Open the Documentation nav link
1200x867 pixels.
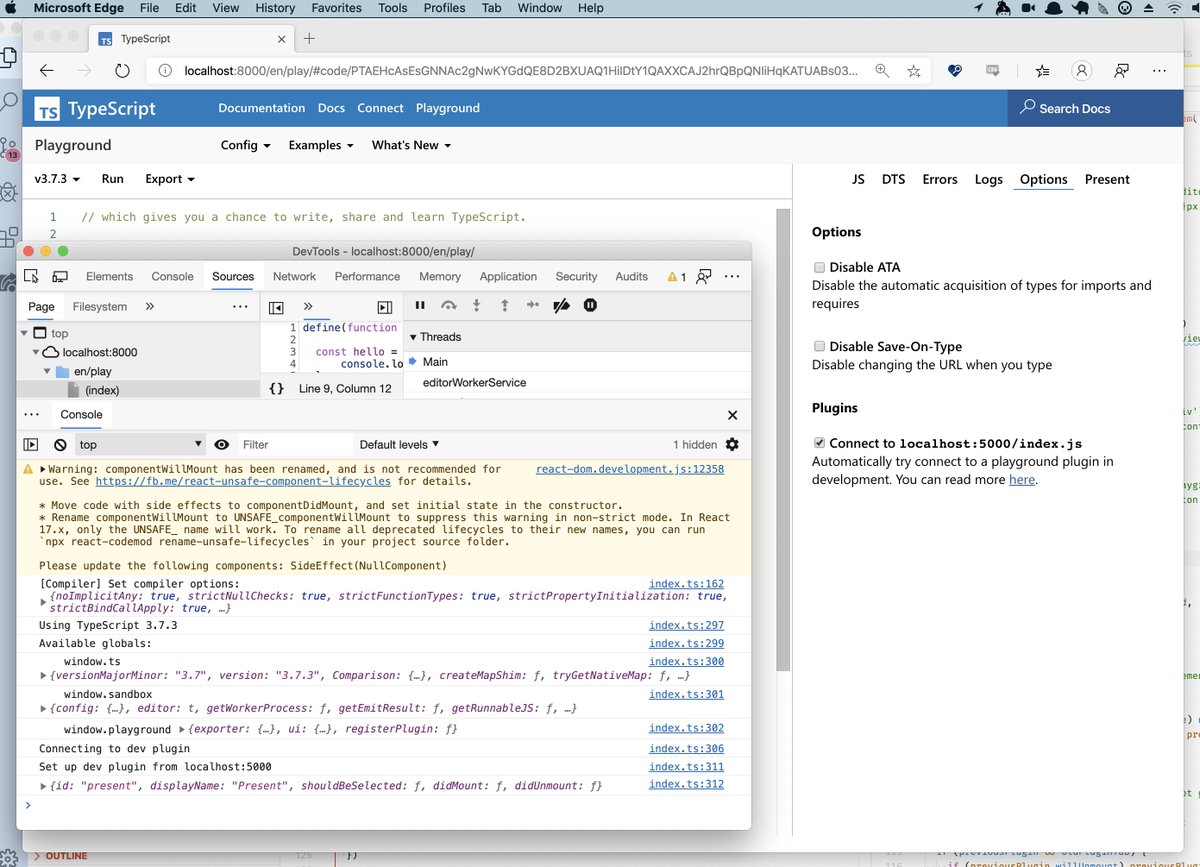point(262,108)
